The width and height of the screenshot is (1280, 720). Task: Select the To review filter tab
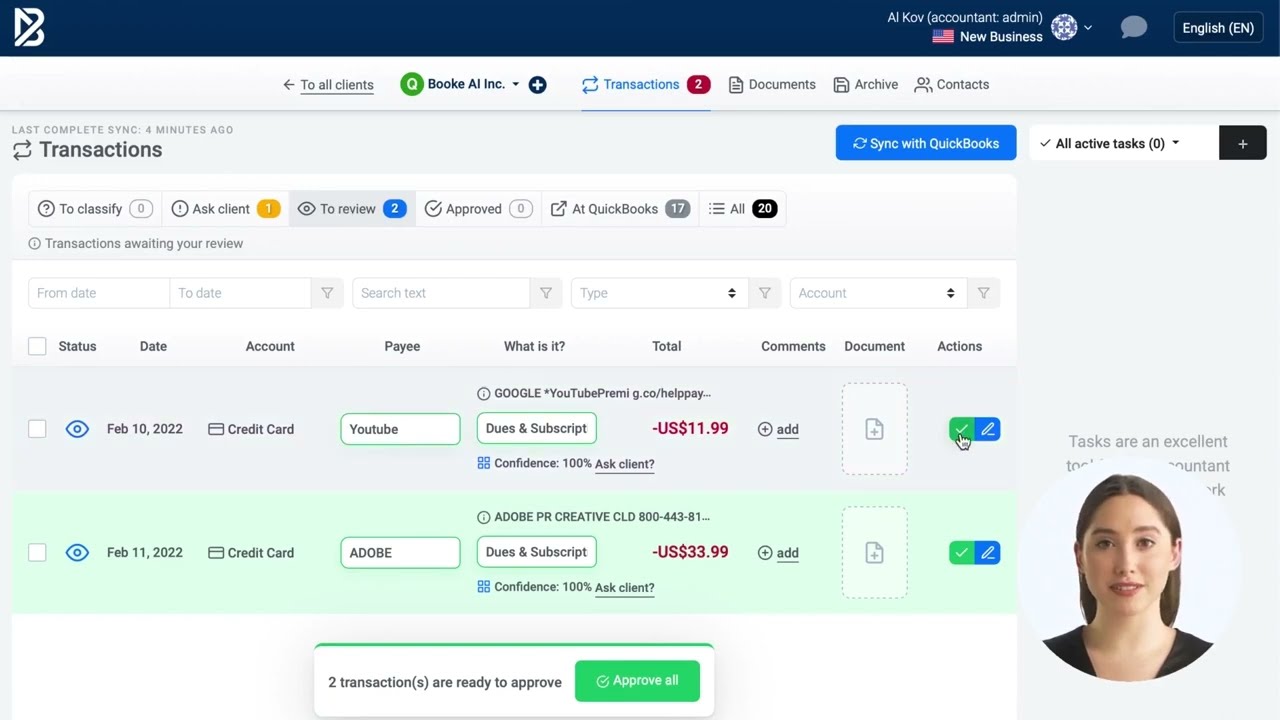click(352, 209)
